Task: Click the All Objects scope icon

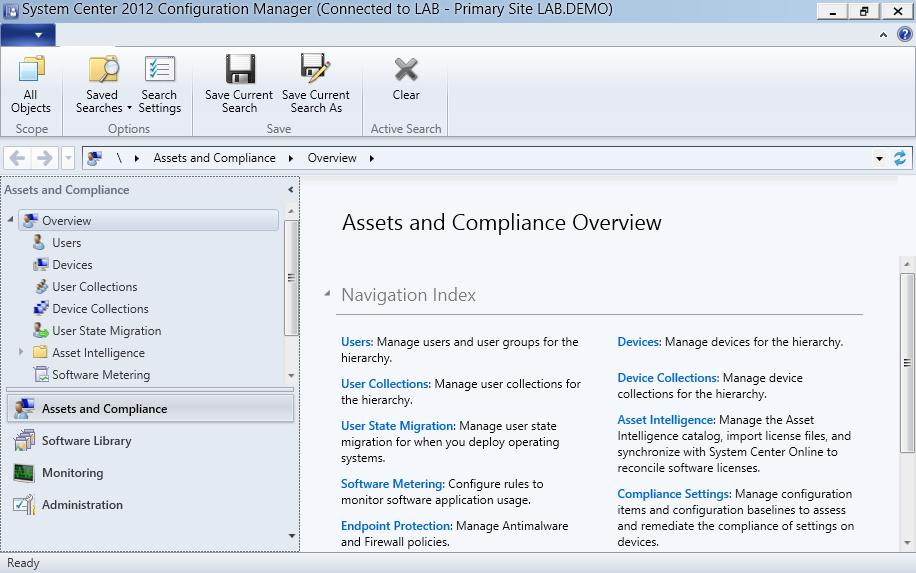Action: 31,71
